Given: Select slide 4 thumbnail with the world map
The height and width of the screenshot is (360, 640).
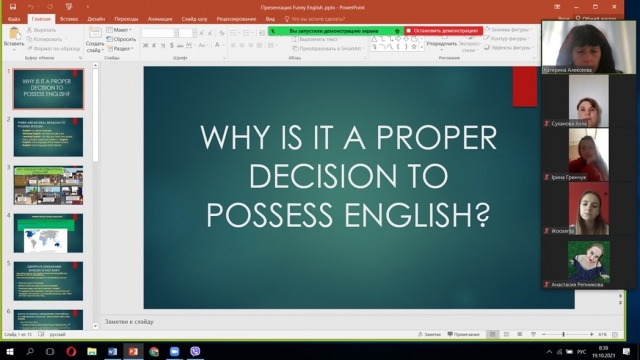Looking at the screenshot, I should (x=48, y=233).
